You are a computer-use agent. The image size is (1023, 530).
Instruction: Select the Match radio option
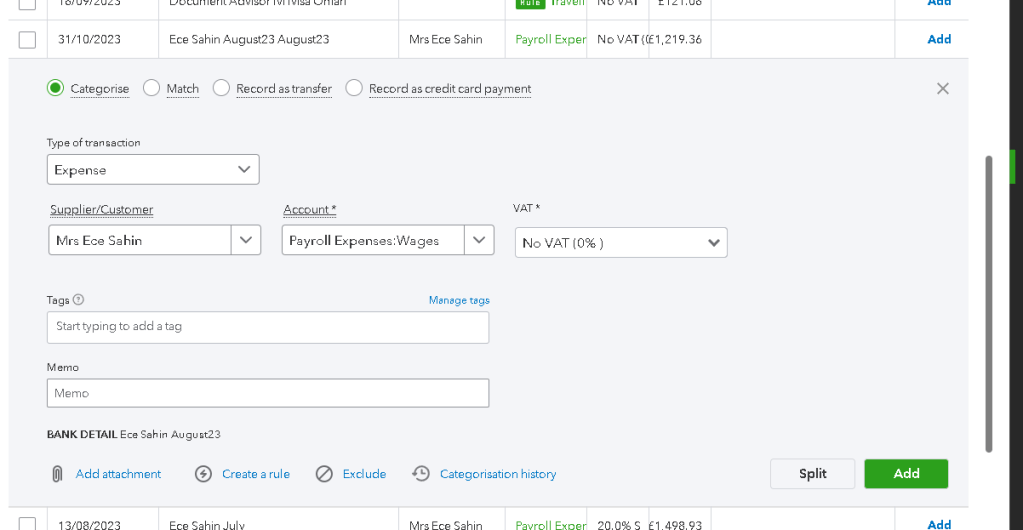point(151,87)
